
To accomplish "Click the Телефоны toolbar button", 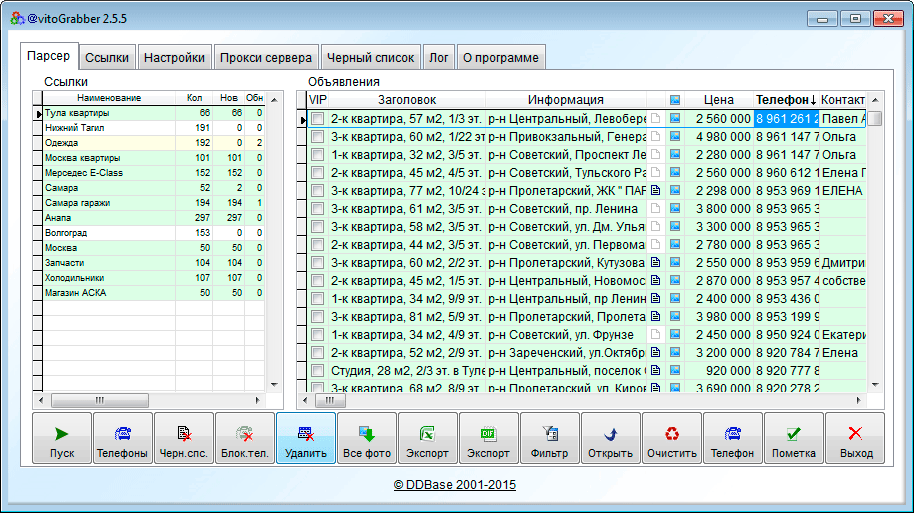I will point(123,438).
